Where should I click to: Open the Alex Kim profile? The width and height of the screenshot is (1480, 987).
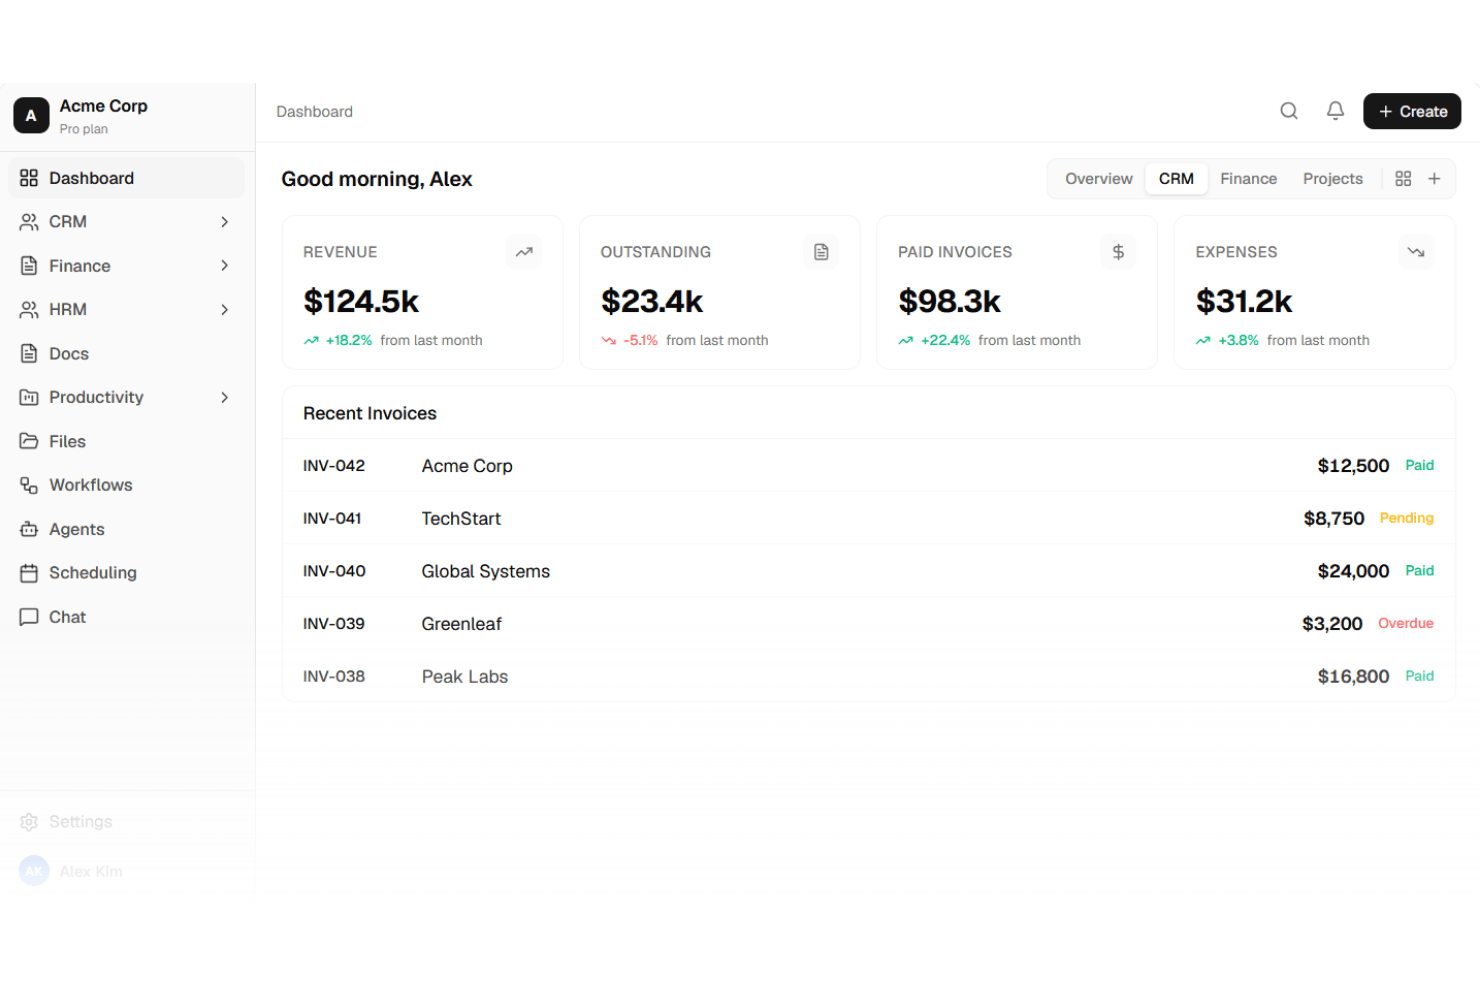[x=126, y=871]
